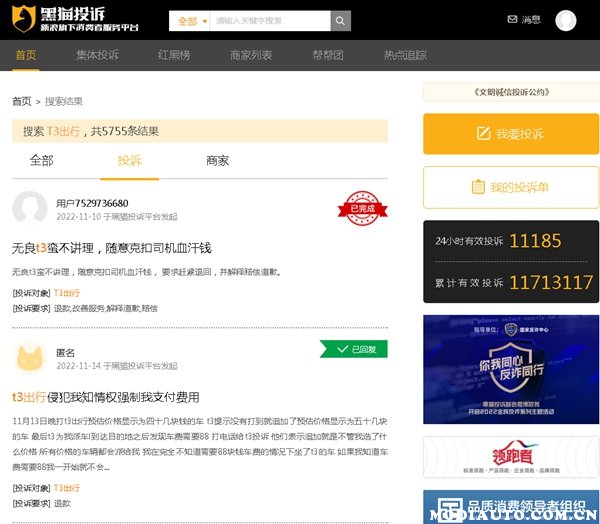Select the 商家 results tab
Viewport: 600px width, 524px height.
218,160
